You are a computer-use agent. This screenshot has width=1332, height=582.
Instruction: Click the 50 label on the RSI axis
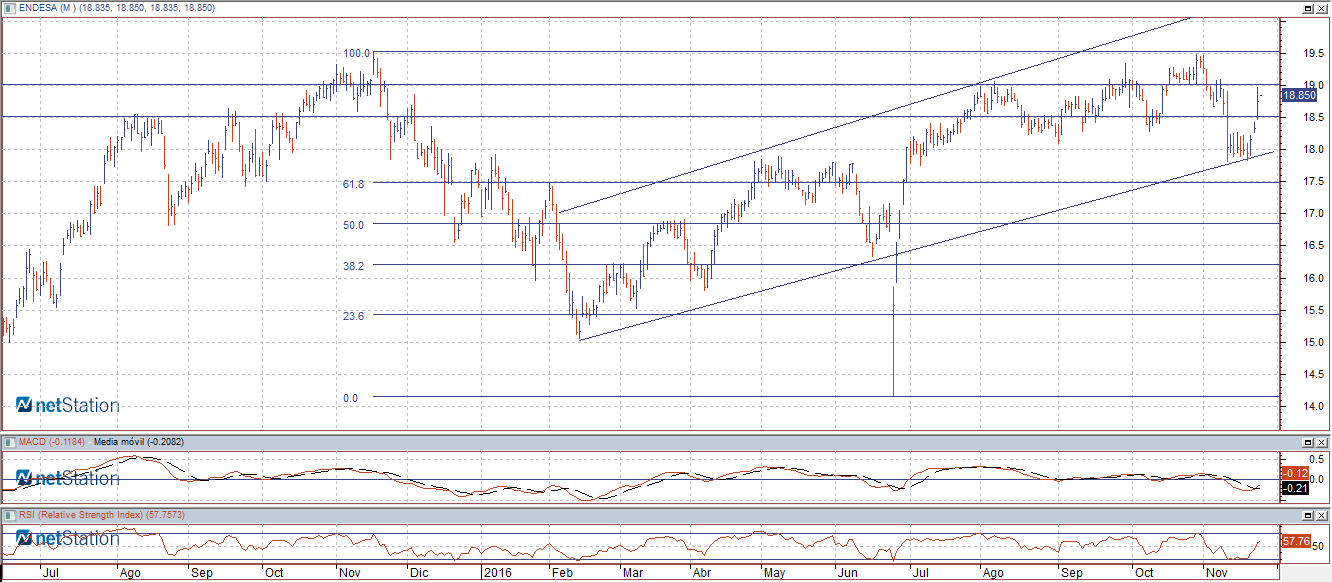(1320, 547)
